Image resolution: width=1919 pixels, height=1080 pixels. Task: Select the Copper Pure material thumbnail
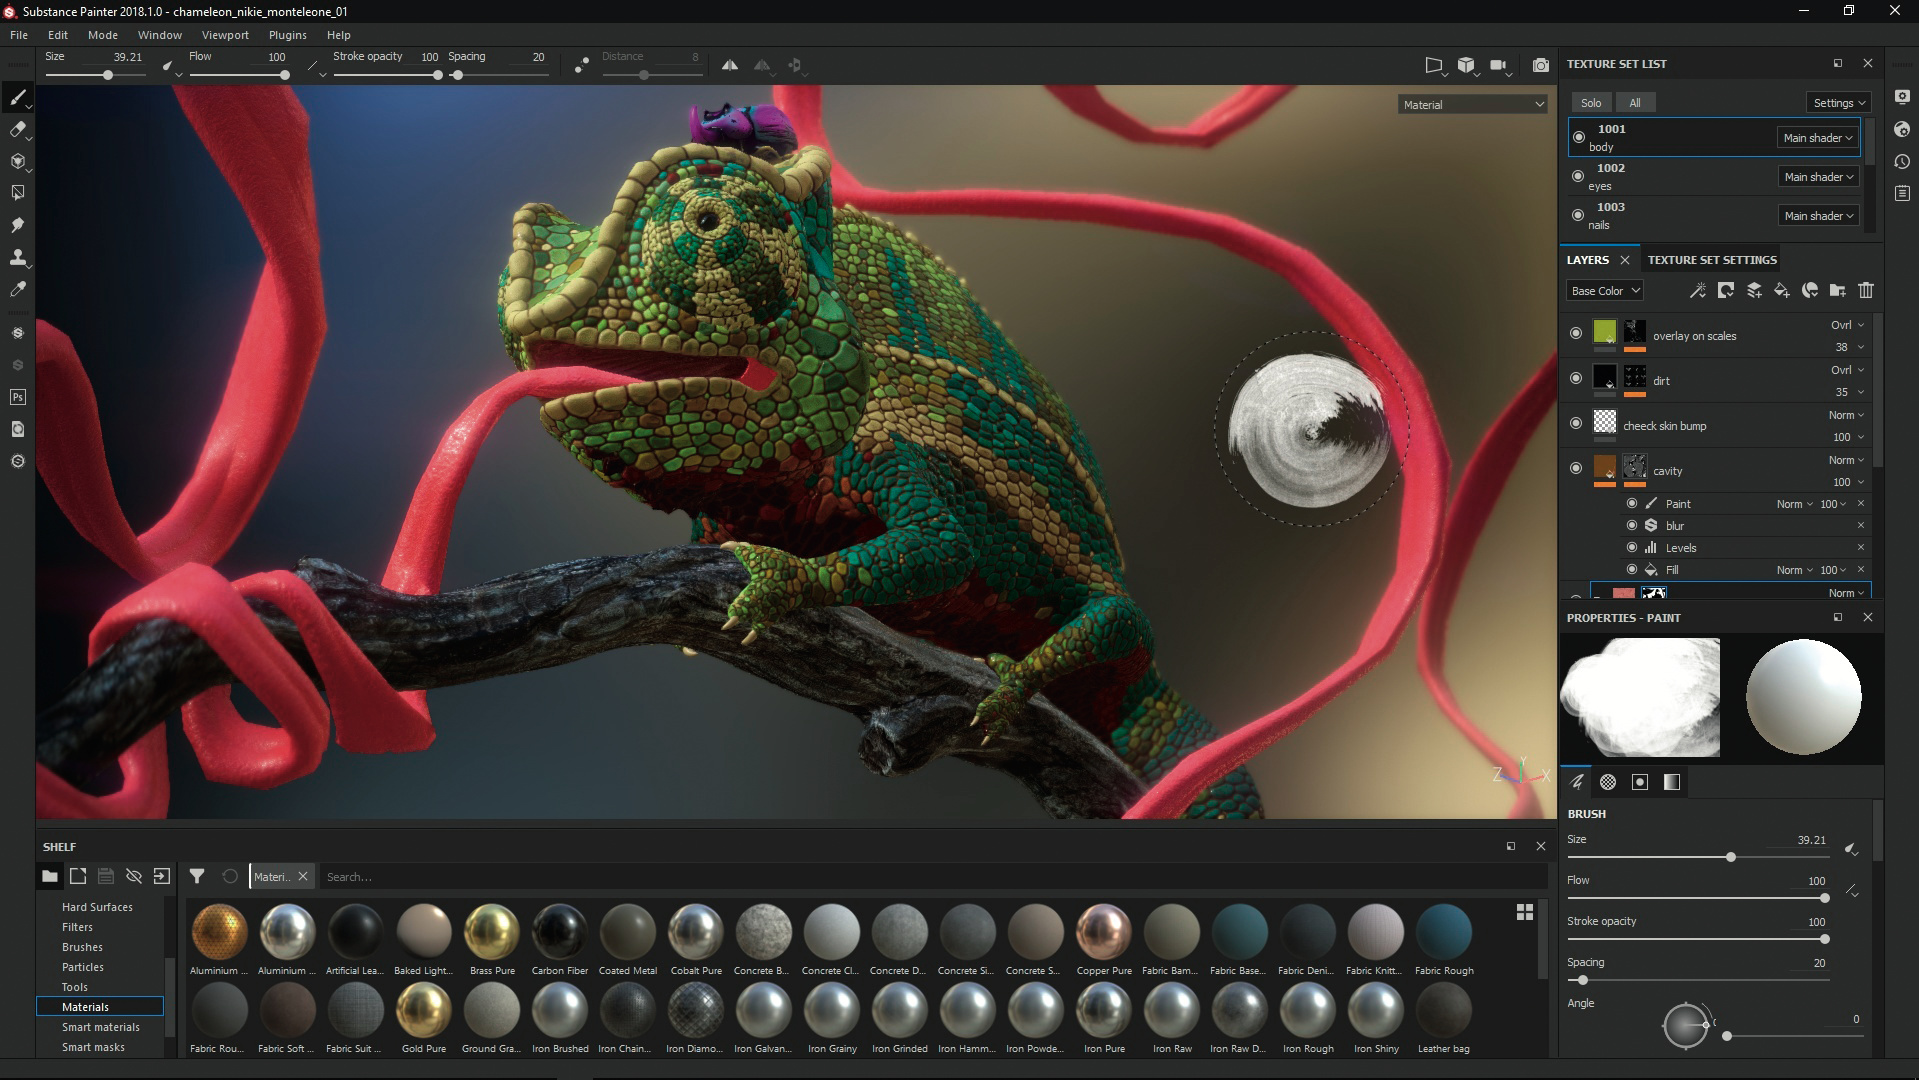[x=1103, y=931]
